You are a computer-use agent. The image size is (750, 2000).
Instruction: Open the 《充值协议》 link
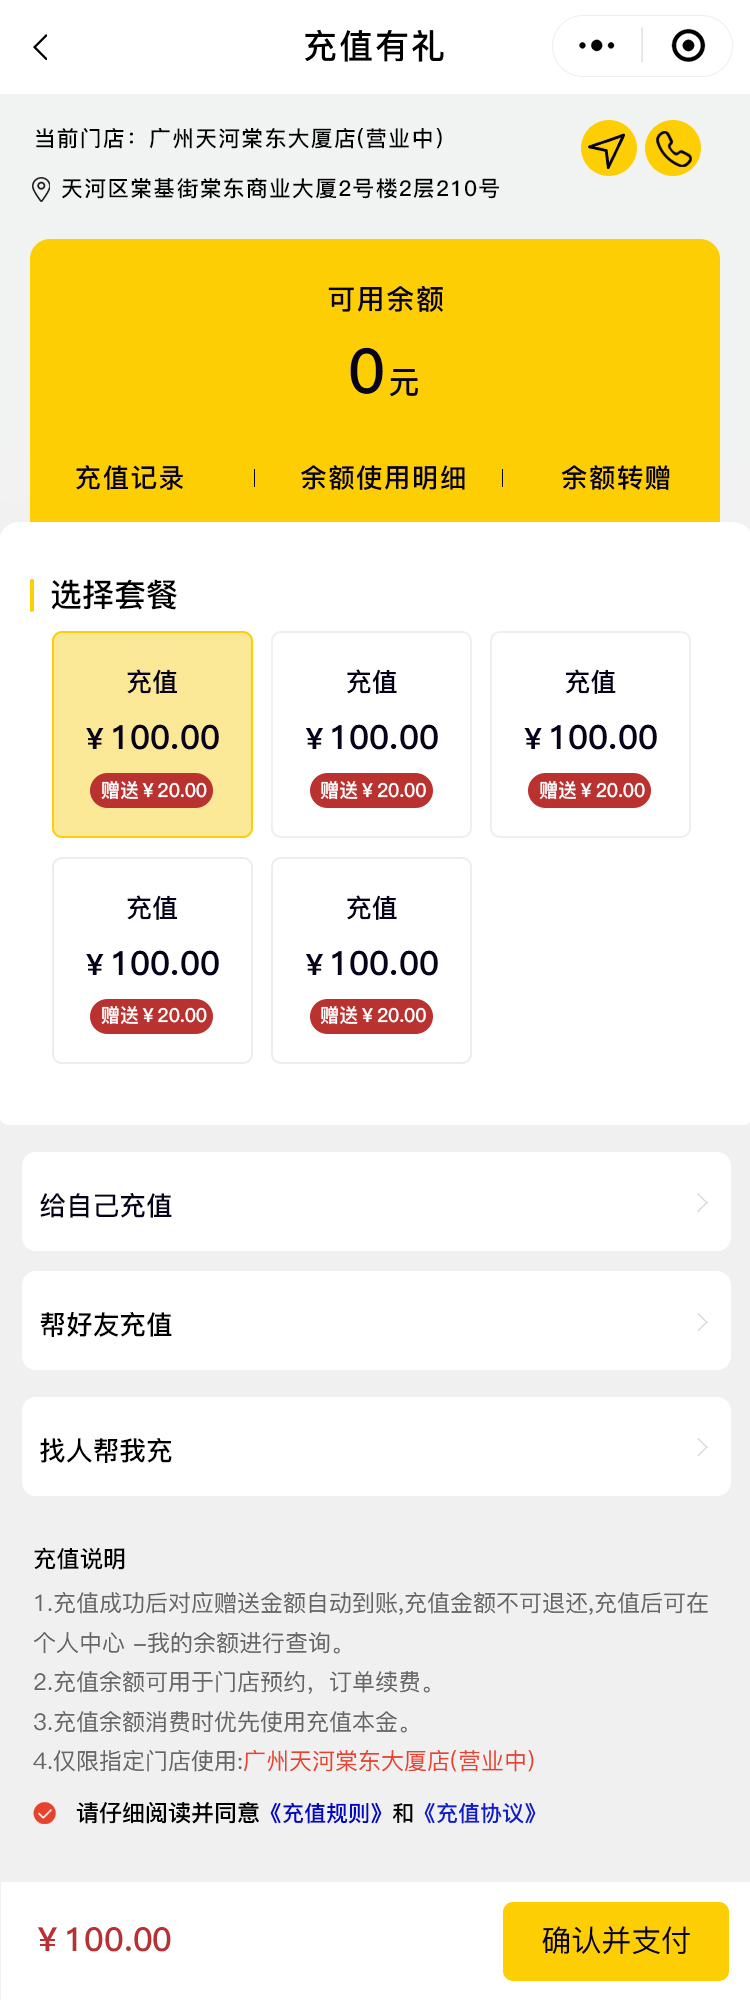pos(480,1813)
